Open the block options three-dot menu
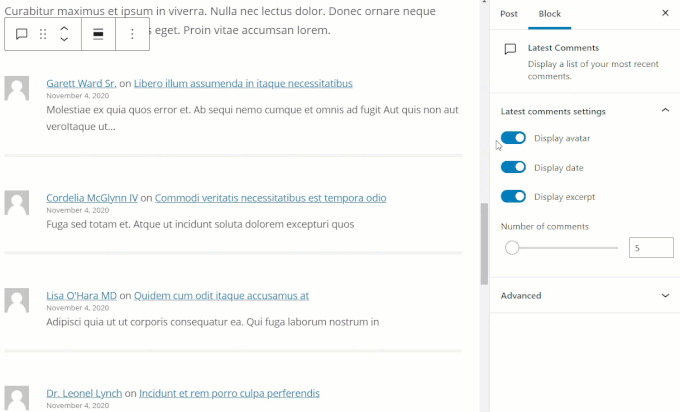The height and width of the screenshot is (412, 680). [132, 34]
